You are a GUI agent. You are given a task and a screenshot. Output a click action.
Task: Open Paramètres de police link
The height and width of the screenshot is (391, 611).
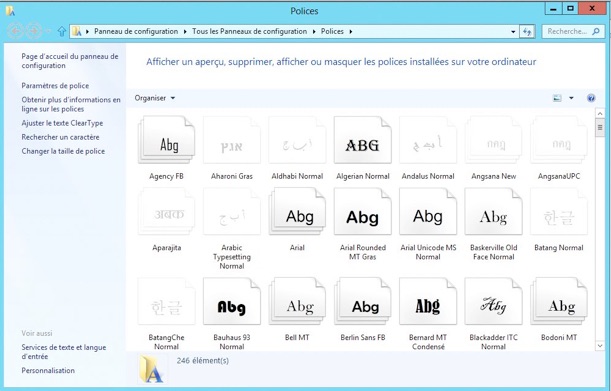click(x=55, y=86)
